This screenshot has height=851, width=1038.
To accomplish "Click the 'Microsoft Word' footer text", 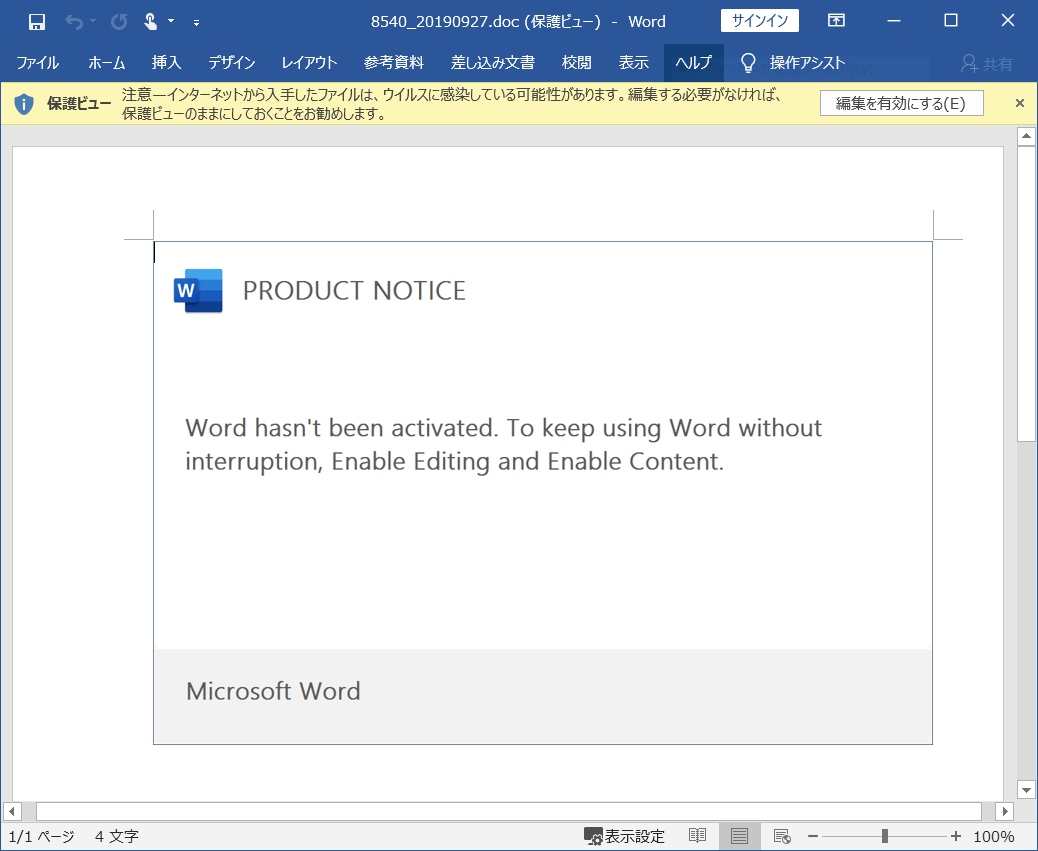I will pos(273,691).
